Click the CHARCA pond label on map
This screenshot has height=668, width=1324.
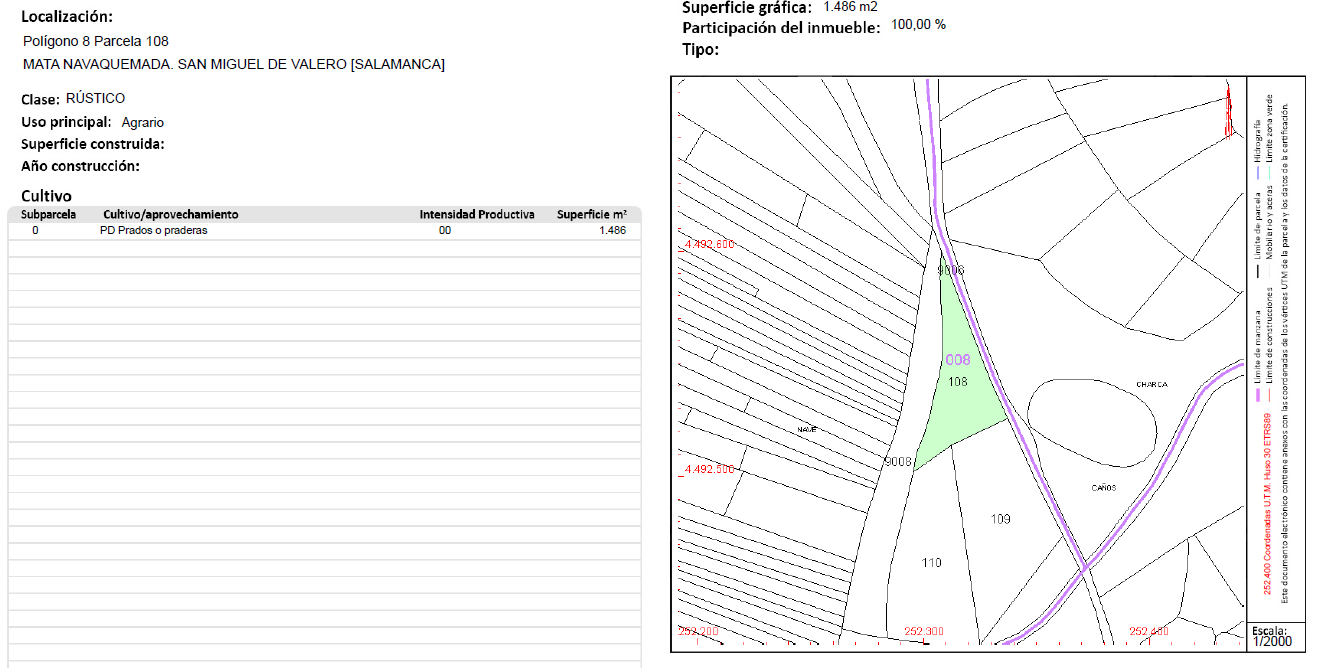coord(1151,385)
